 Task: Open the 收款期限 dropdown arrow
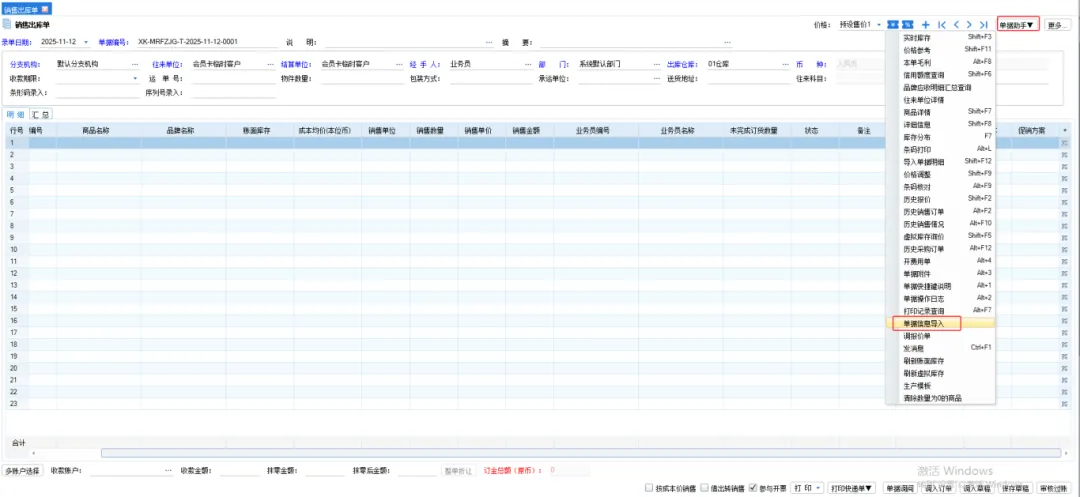135,78
